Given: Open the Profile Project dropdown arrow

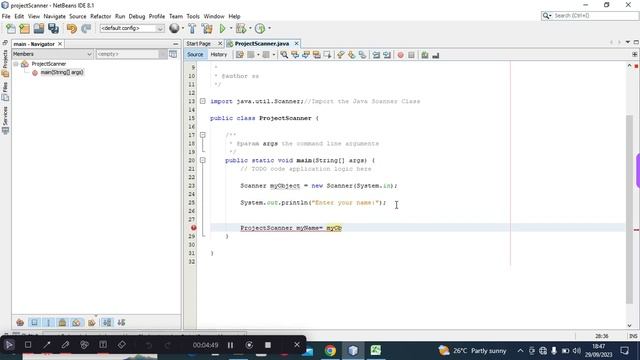Looking at the screenshot, I should click(269, 29).
